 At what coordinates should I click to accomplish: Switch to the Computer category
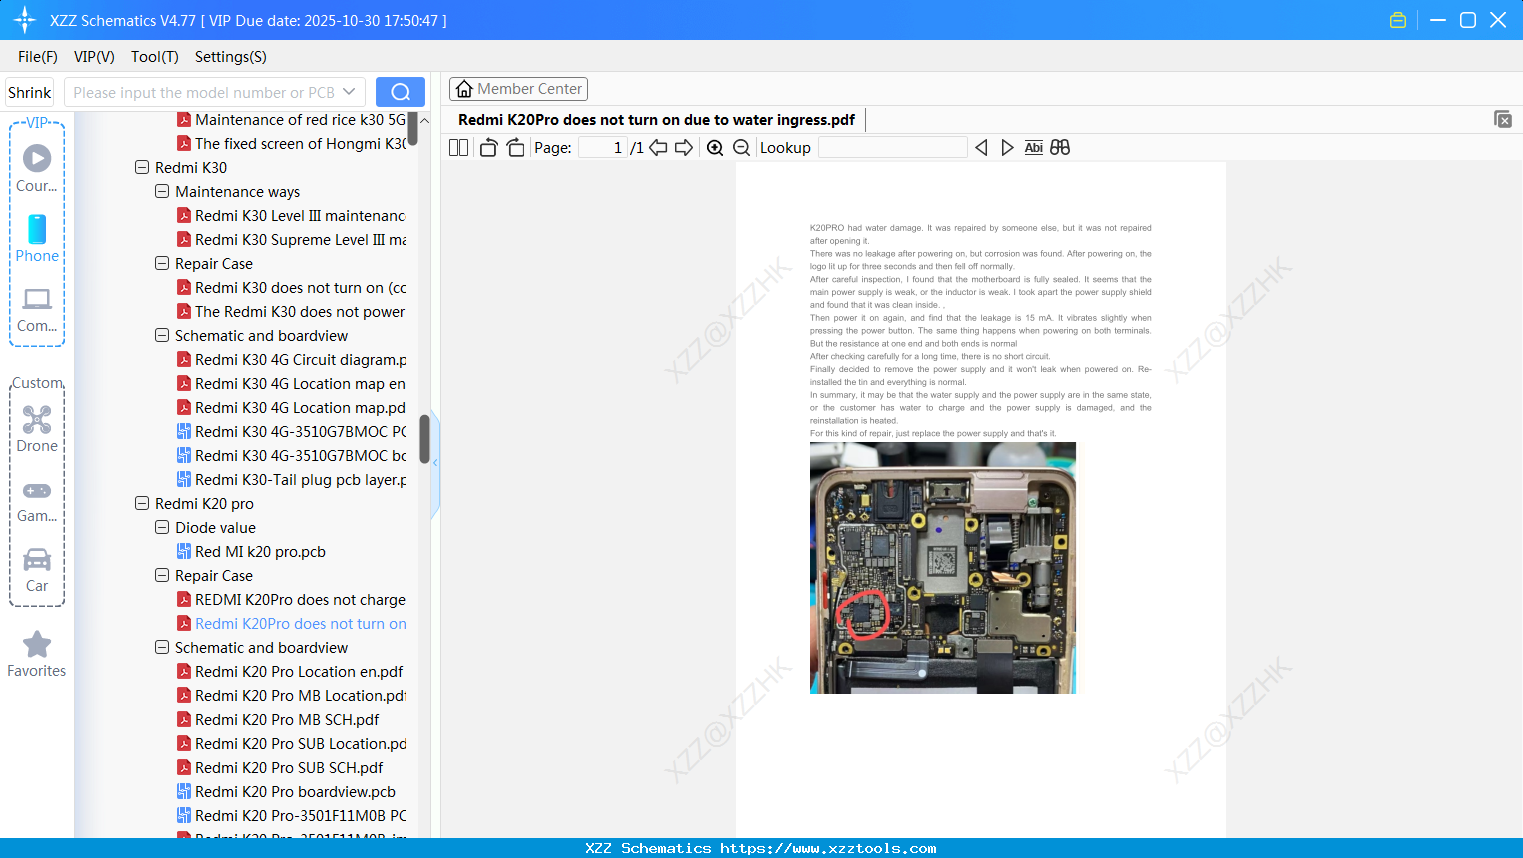click(37, 309)
